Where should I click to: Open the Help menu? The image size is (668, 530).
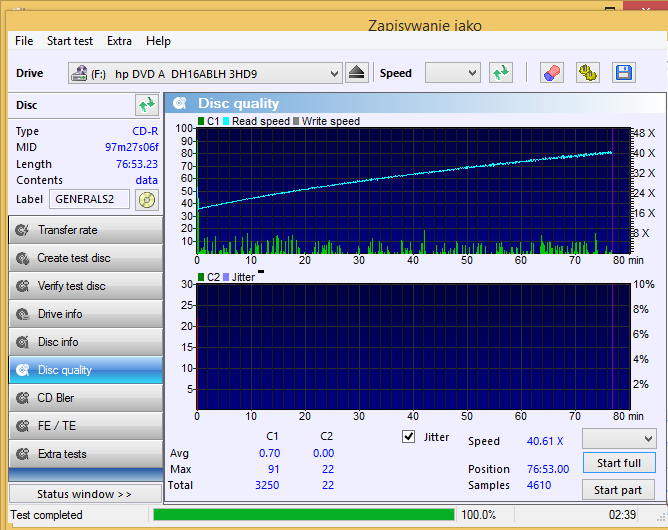point(158,41)
